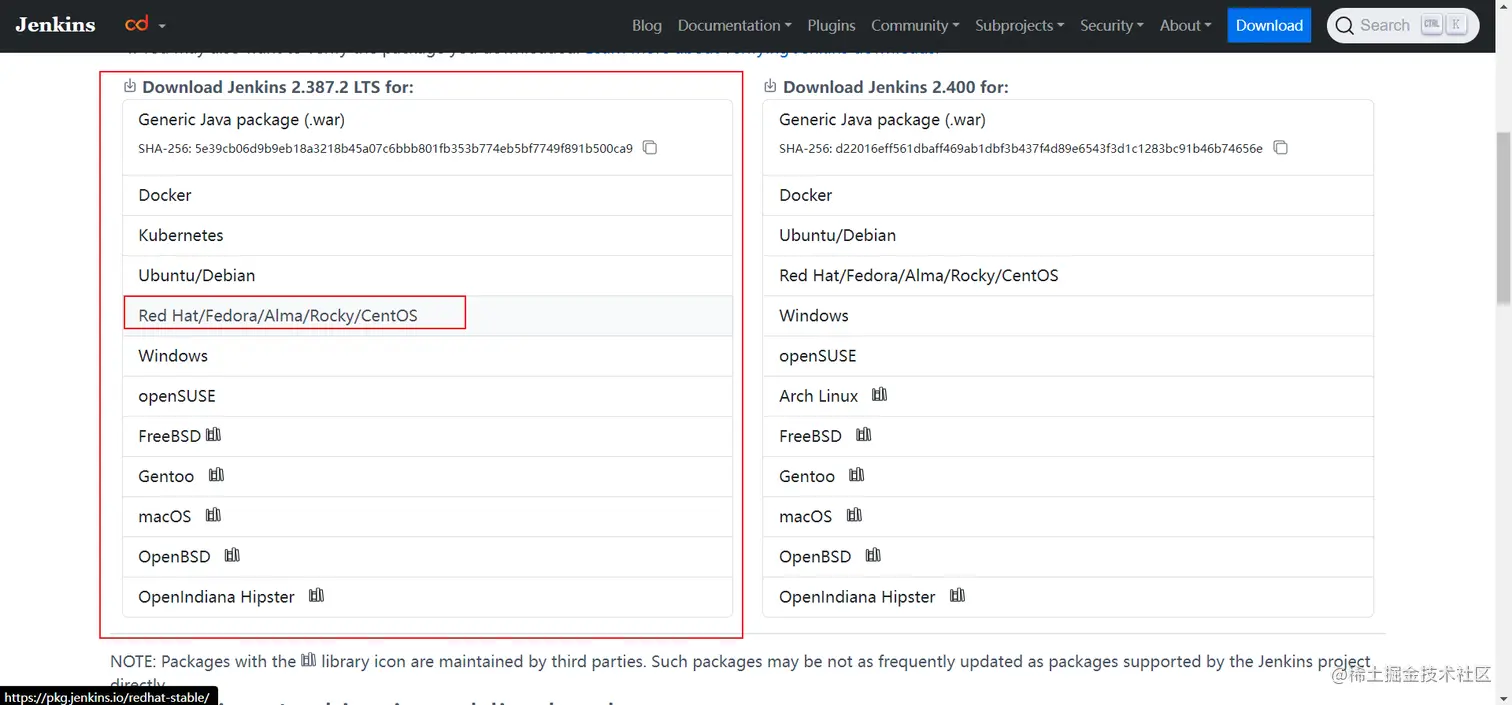The image size is (1512, 705).
Task: Click the library icon in the NOTE text
Action: (x=309, y=659)
